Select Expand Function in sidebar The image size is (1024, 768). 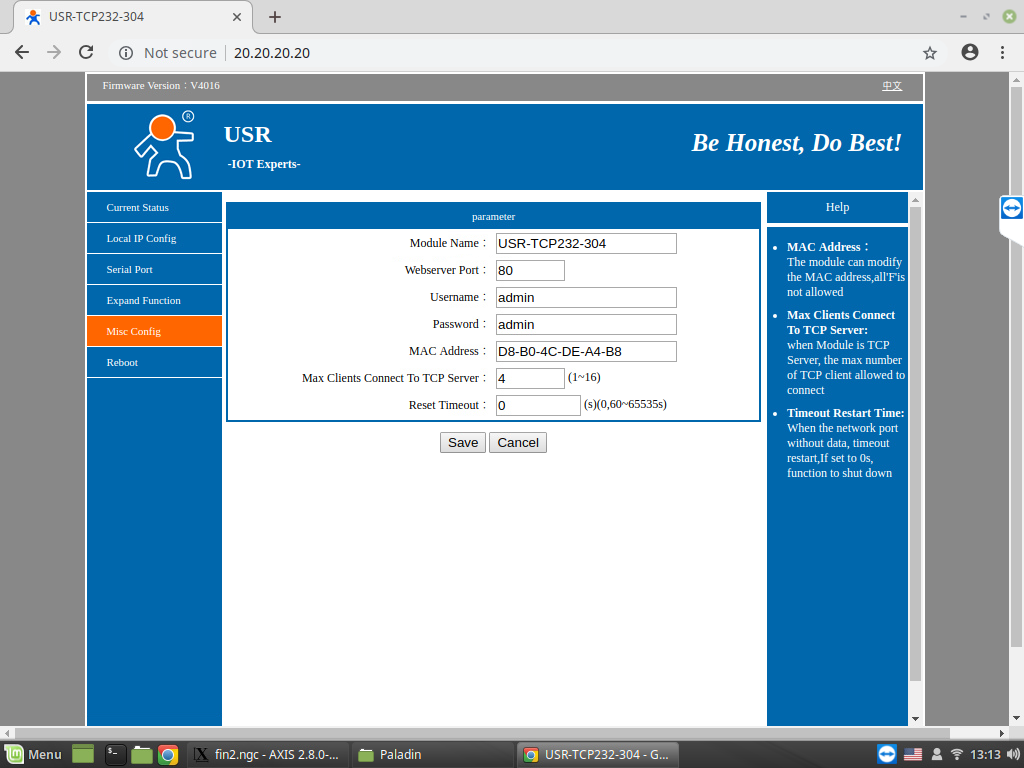154,300
